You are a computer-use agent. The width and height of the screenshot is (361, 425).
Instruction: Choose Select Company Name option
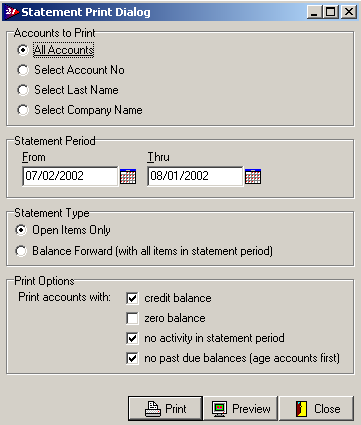(23, 110)
